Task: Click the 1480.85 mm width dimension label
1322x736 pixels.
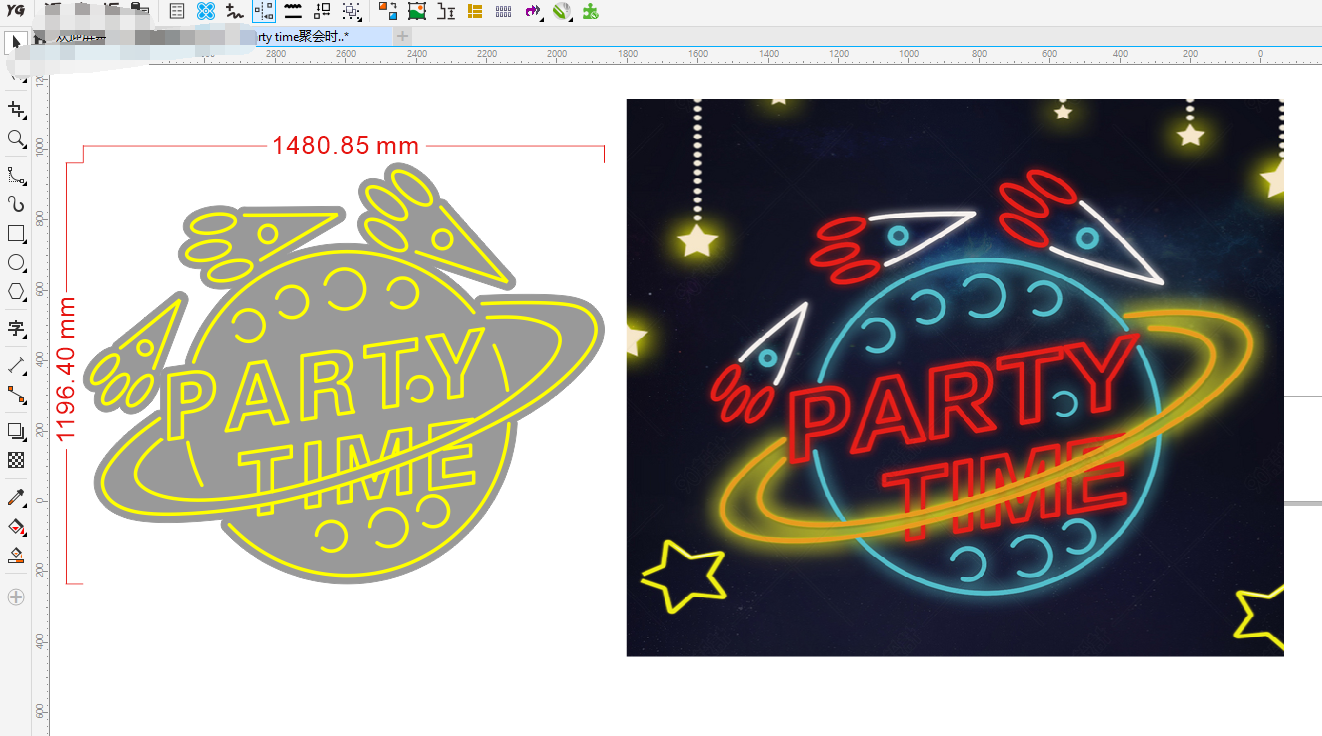Action: [x=345, y=146]
